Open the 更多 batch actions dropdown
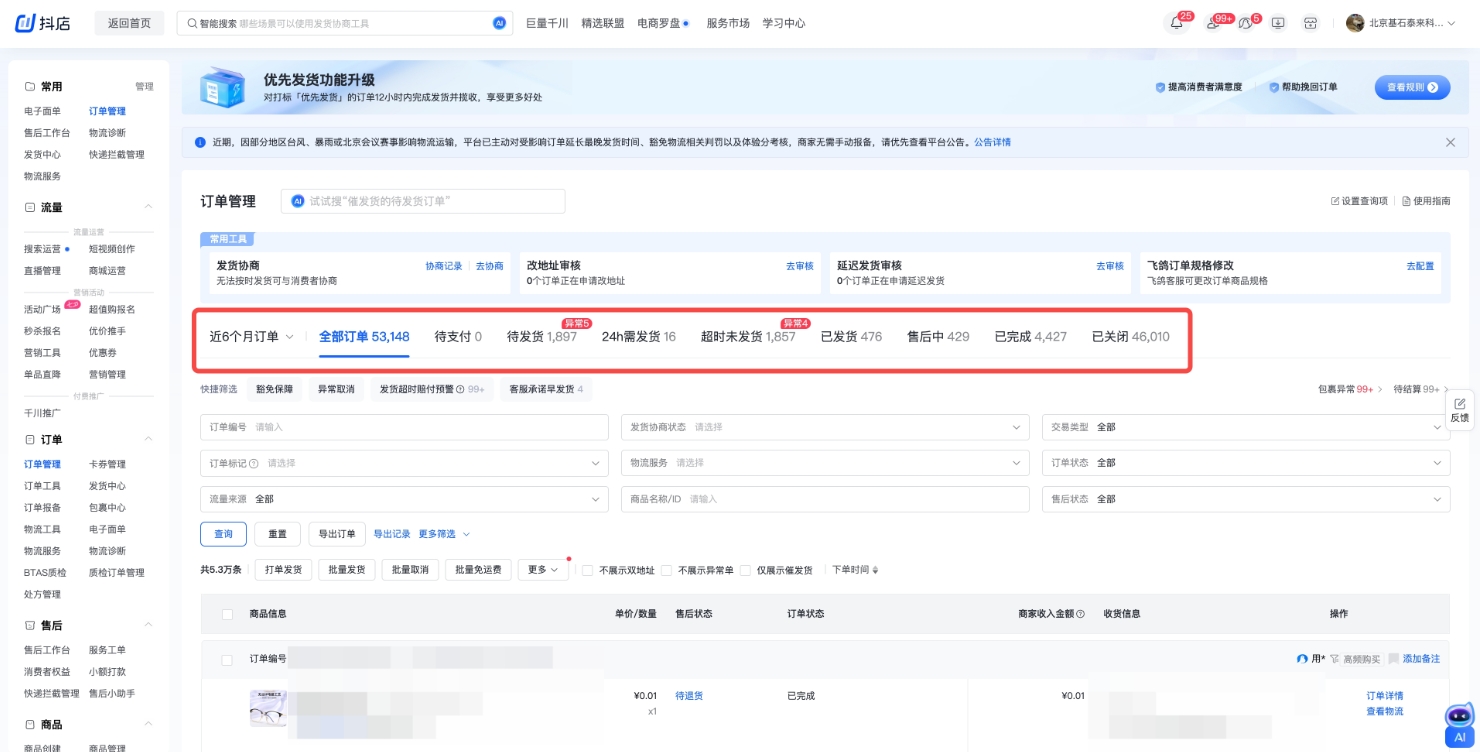 coord(542,570)
